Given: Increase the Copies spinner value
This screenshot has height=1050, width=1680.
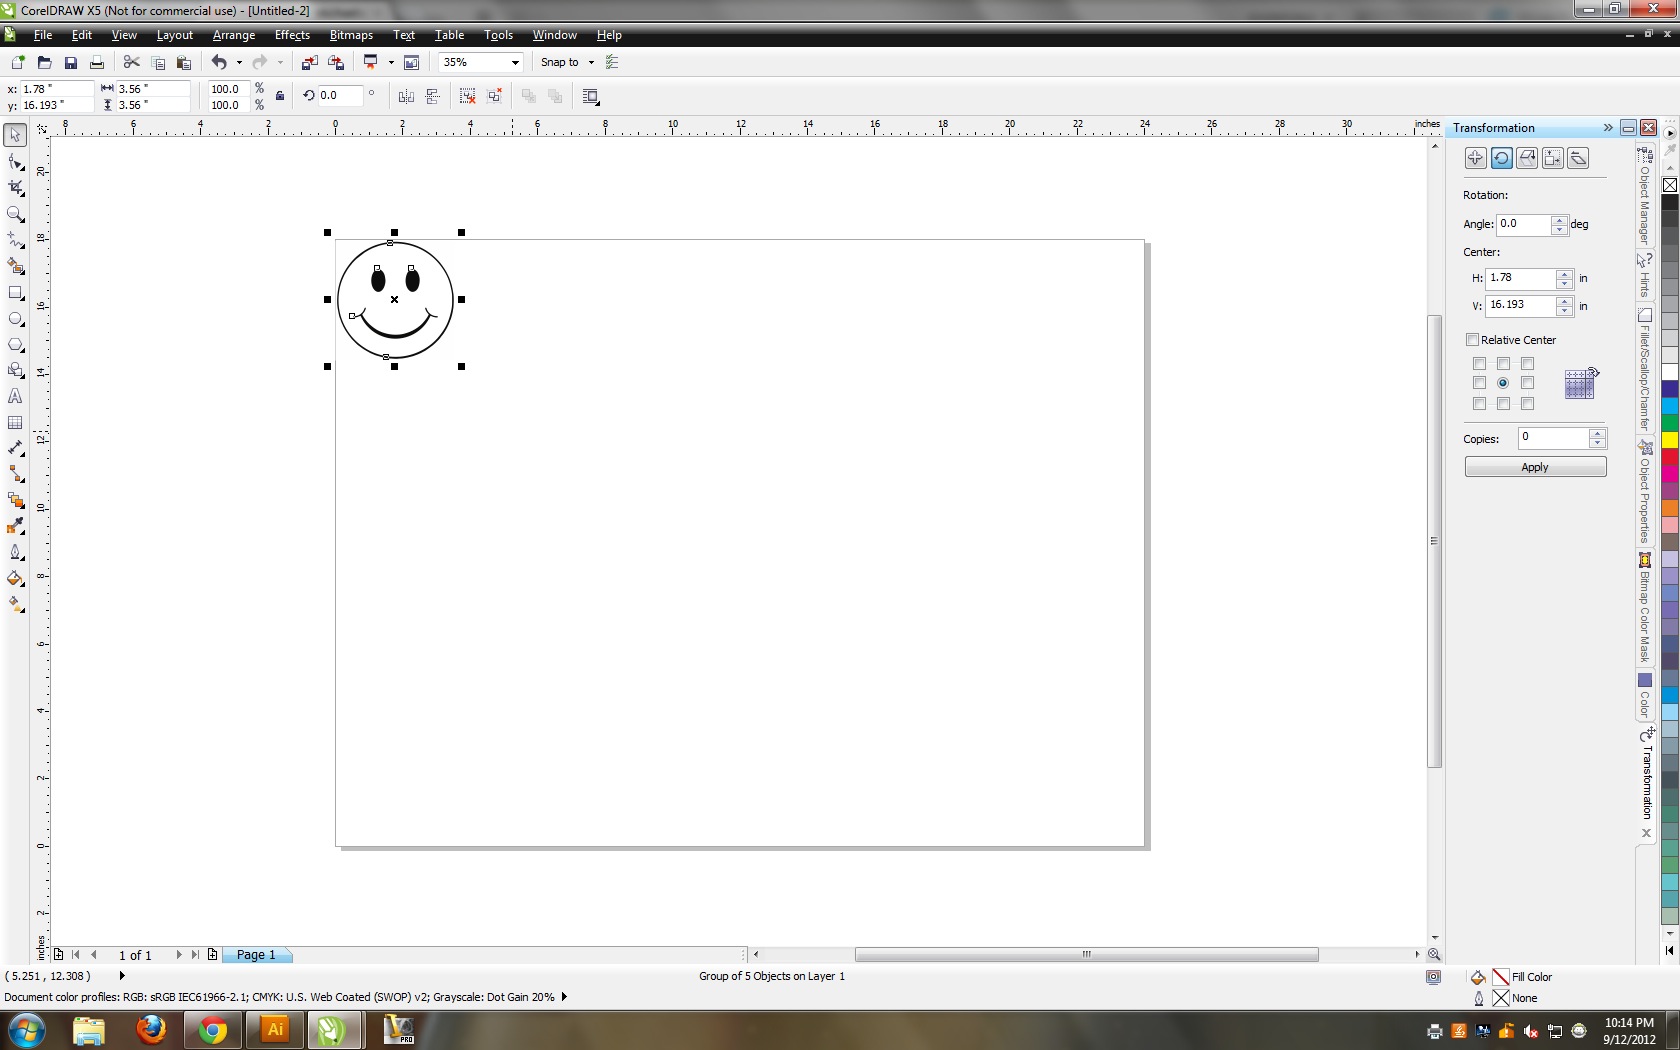Looking at the screenshot, I should [1597, 434].
